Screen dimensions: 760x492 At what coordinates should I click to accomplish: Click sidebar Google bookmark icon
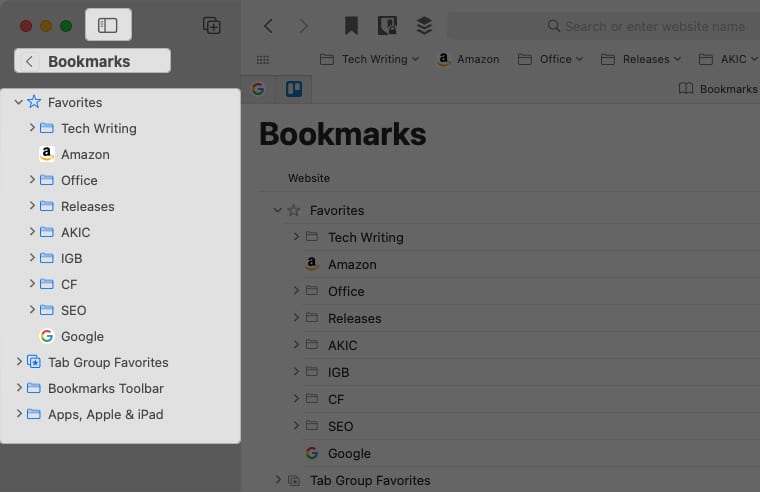point(47,336)
